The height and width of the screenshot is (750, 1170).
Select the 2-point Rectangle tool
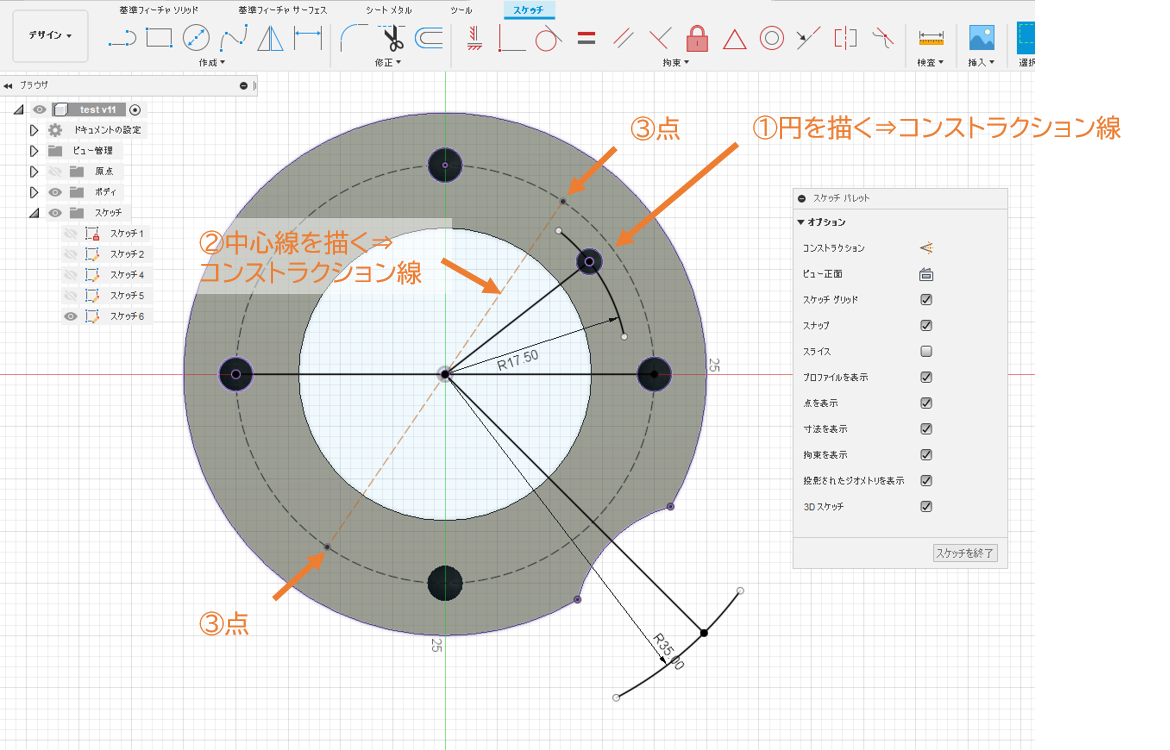(158, 38)
